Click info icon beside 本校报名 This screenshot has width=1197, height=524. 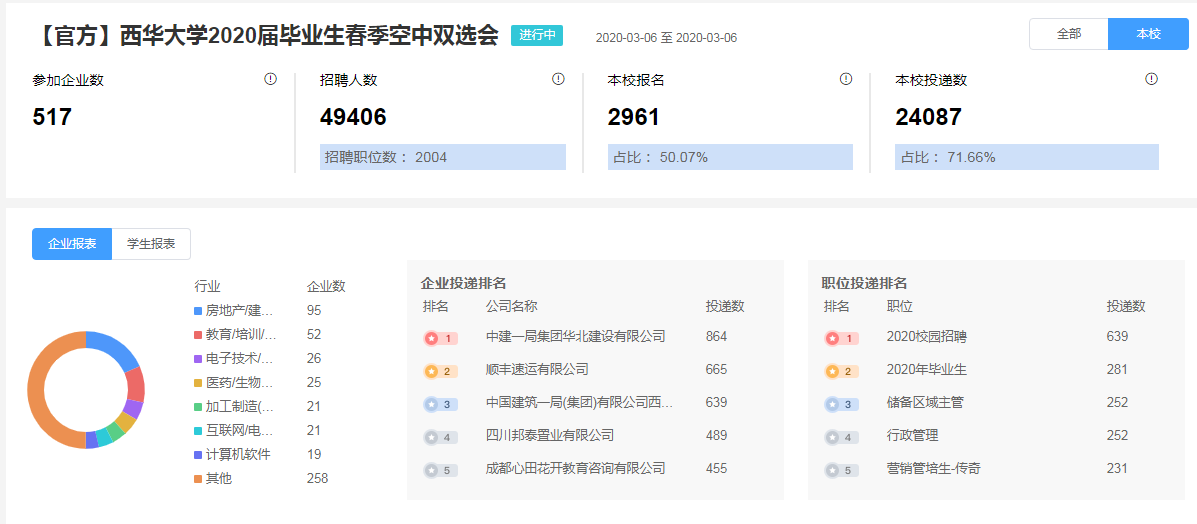[846, 79]
